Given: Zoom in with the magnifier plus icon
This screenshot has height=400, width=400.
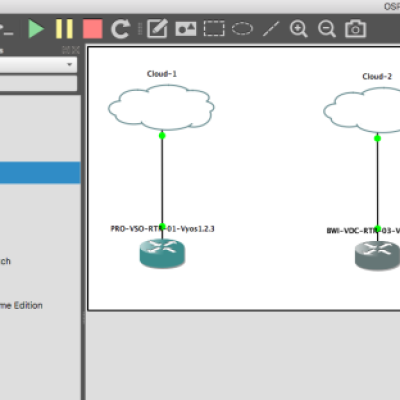Looking at the screenshot, I should pyautogui.click(x=299, y=29).
